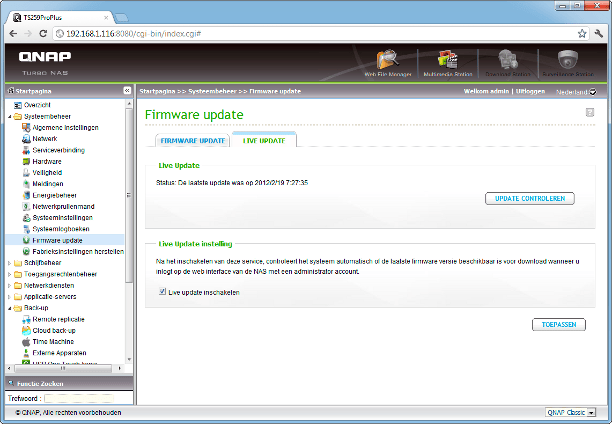This screenshot has height=424, width=612.
Task: Click the TOEPASSEN button
Action: pyautogui.click(x=559, y=324)
